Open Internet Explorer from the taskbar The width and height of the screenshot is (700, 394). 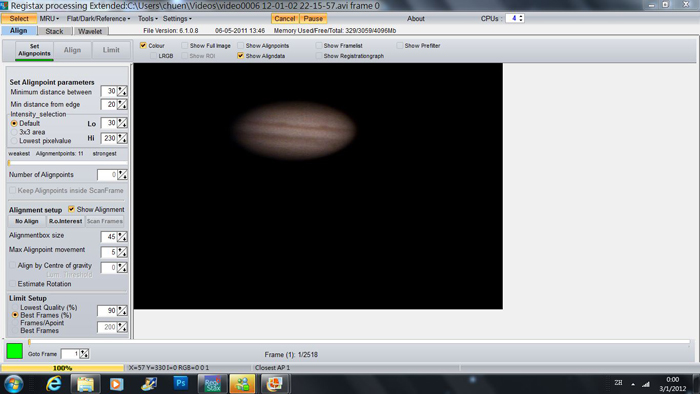(x=54, y=384)
